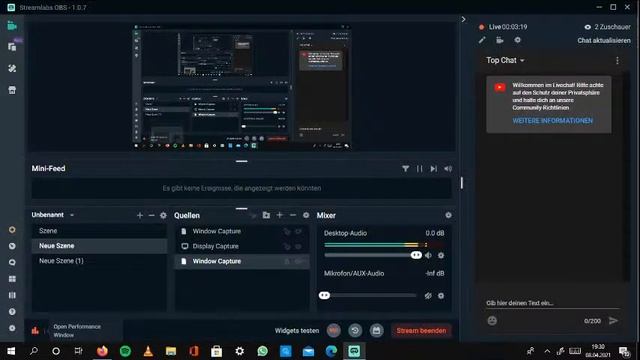Open the Alert Box tools sidebar icon
The width and height of the screenshot is (640, 360).
pos(12,68)
